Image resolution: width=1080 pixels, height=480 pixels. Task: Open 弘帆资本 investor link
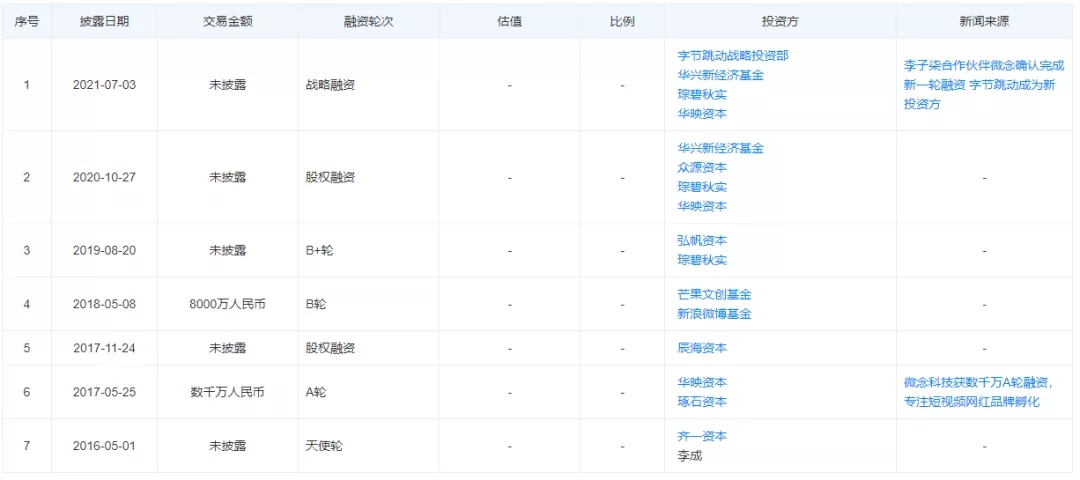pyautogui.click(x=702, y=240)
